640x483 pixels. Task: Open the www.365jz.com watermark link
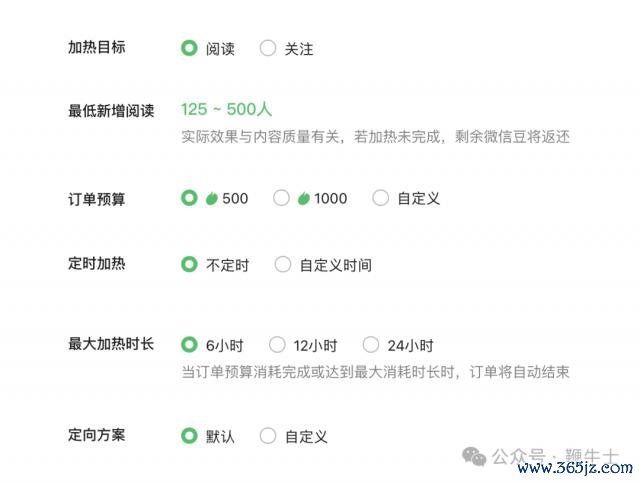coord(575,467)
